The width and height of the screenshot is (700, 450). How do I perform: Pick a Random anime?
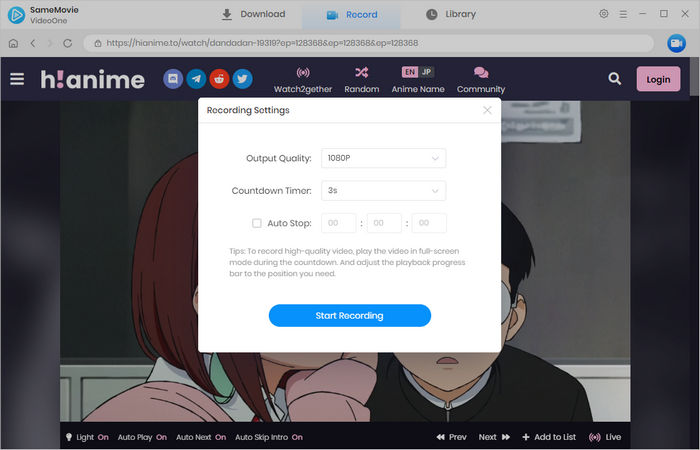[362, 80]
